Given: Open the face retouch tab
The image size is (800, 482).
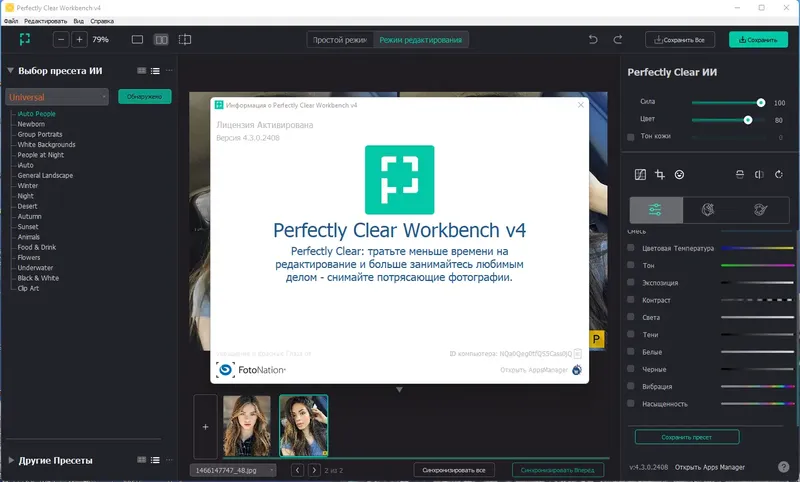Looking at the screenshot, I should 708,210.
